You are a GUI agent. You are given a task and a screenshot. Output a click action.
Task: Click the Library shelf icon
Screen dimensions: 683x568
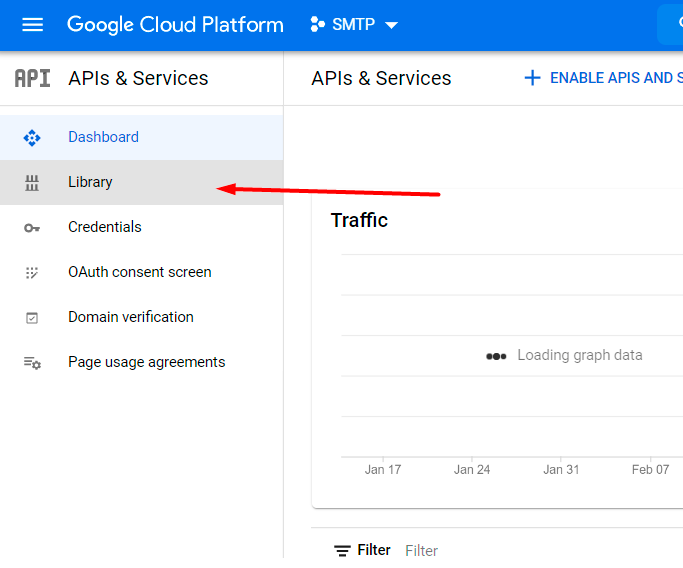(x=32, y=182)
